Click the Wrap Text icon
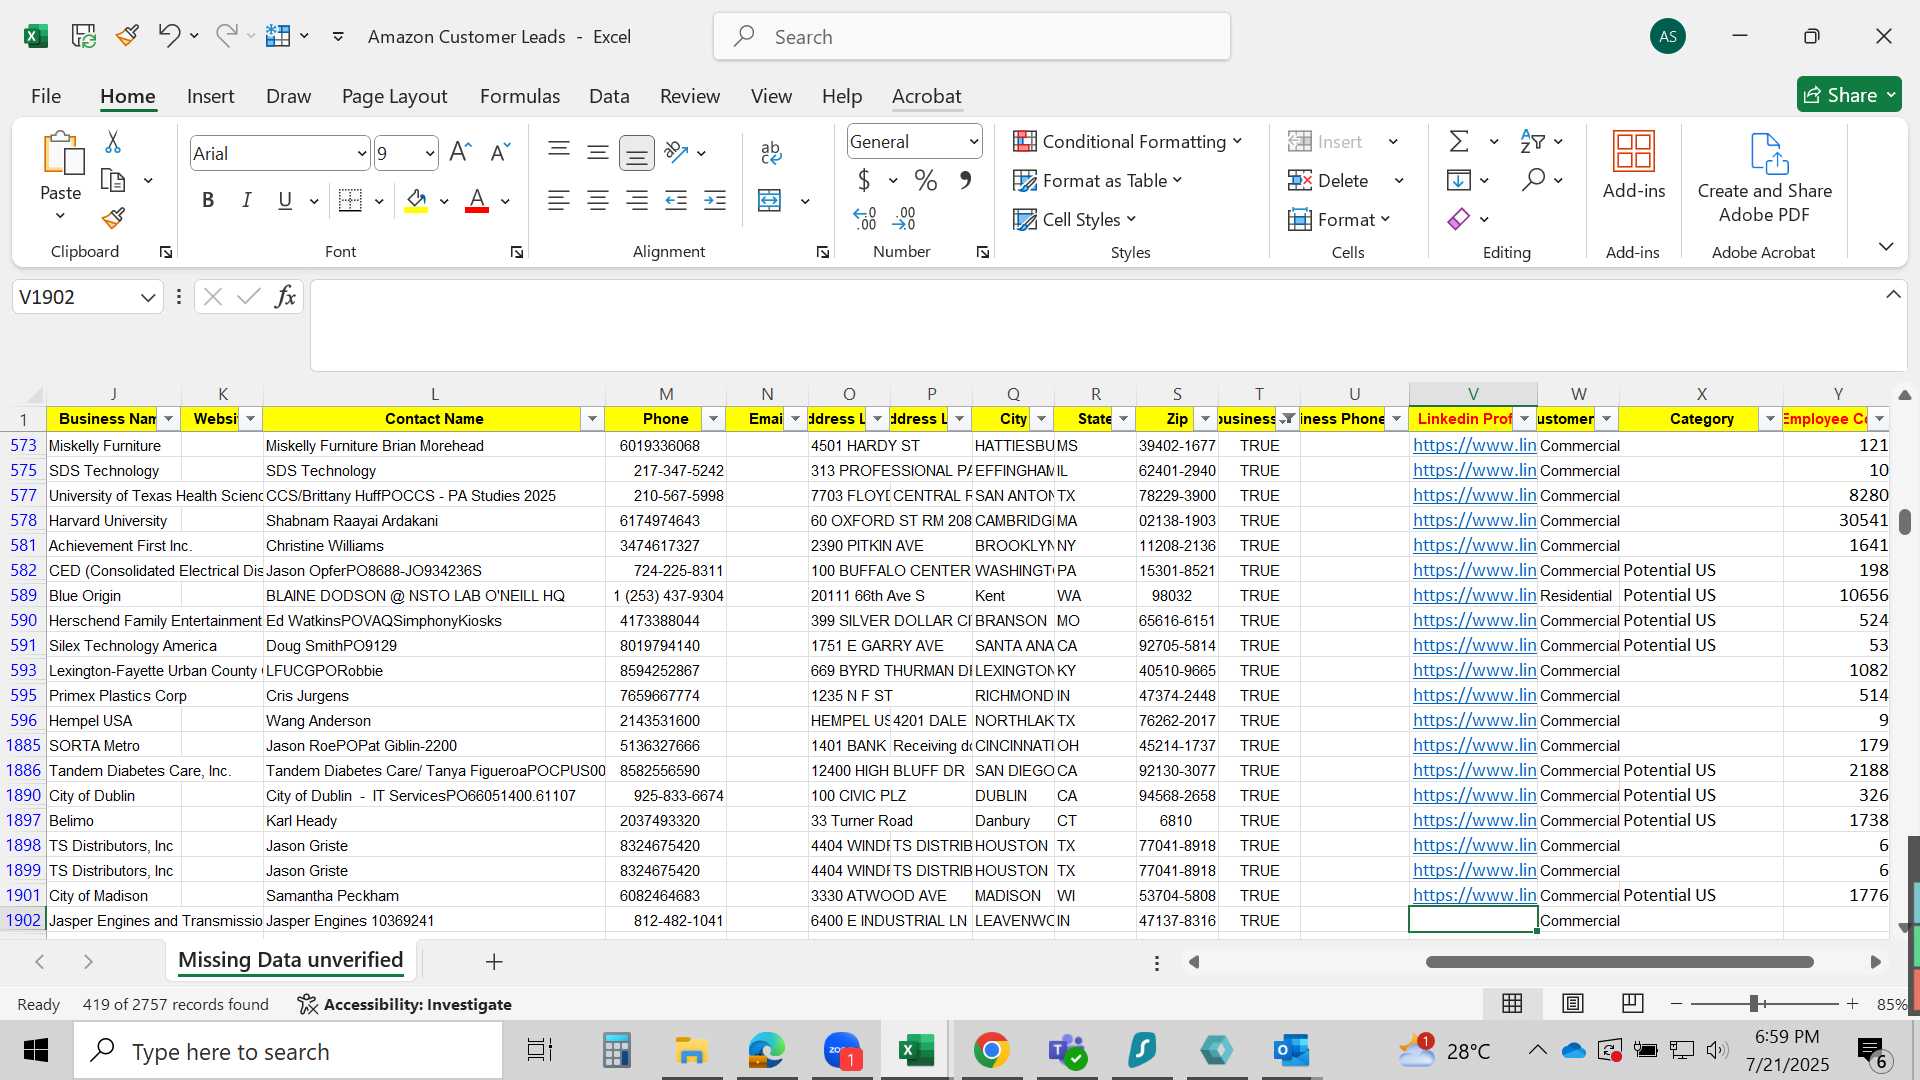Viewport: 1920px width, 1080px height. coord(771,152)
